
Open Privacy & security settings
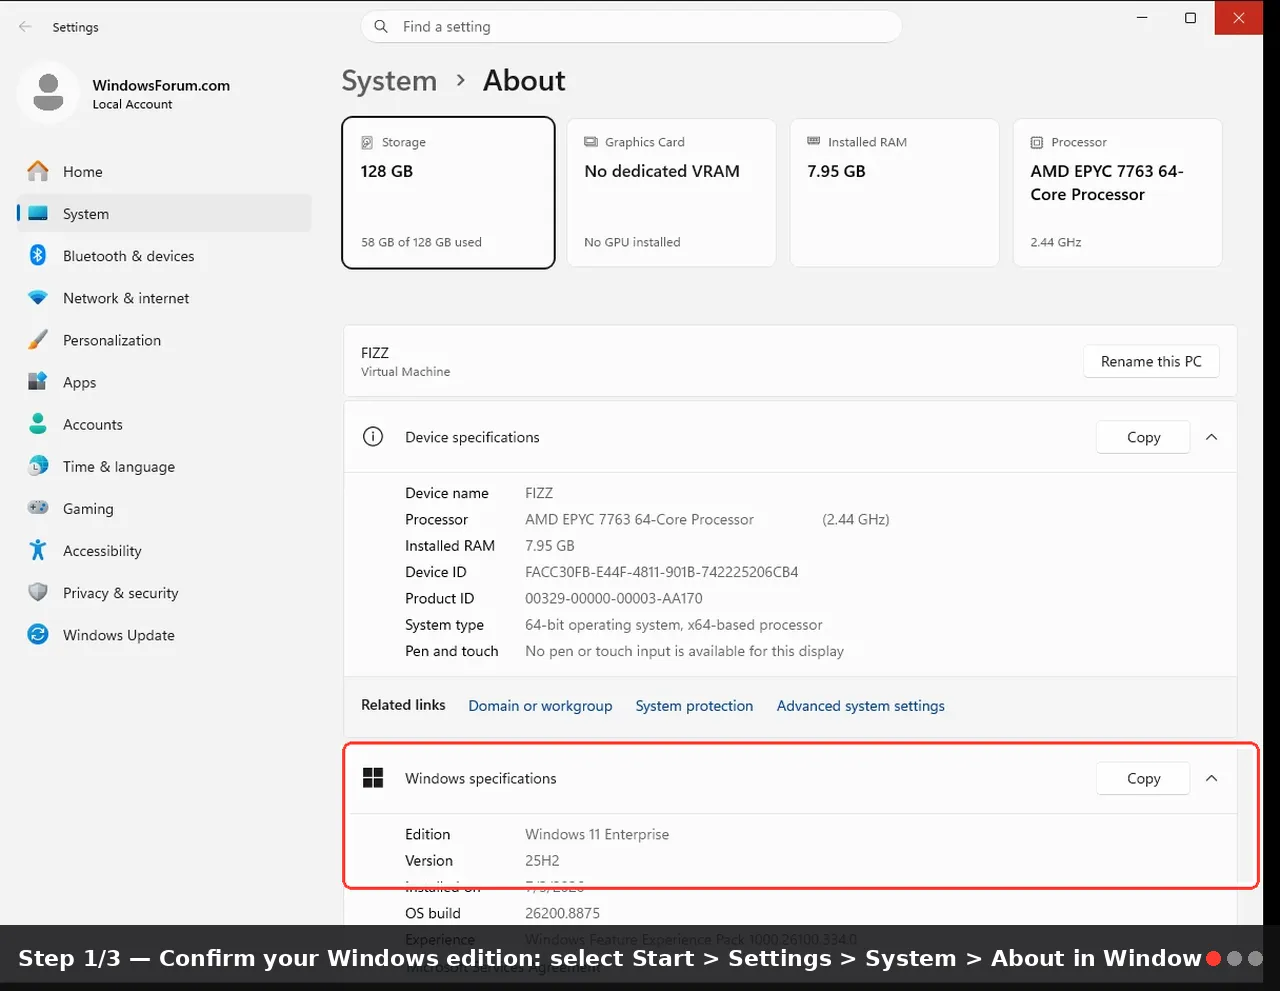164,592
